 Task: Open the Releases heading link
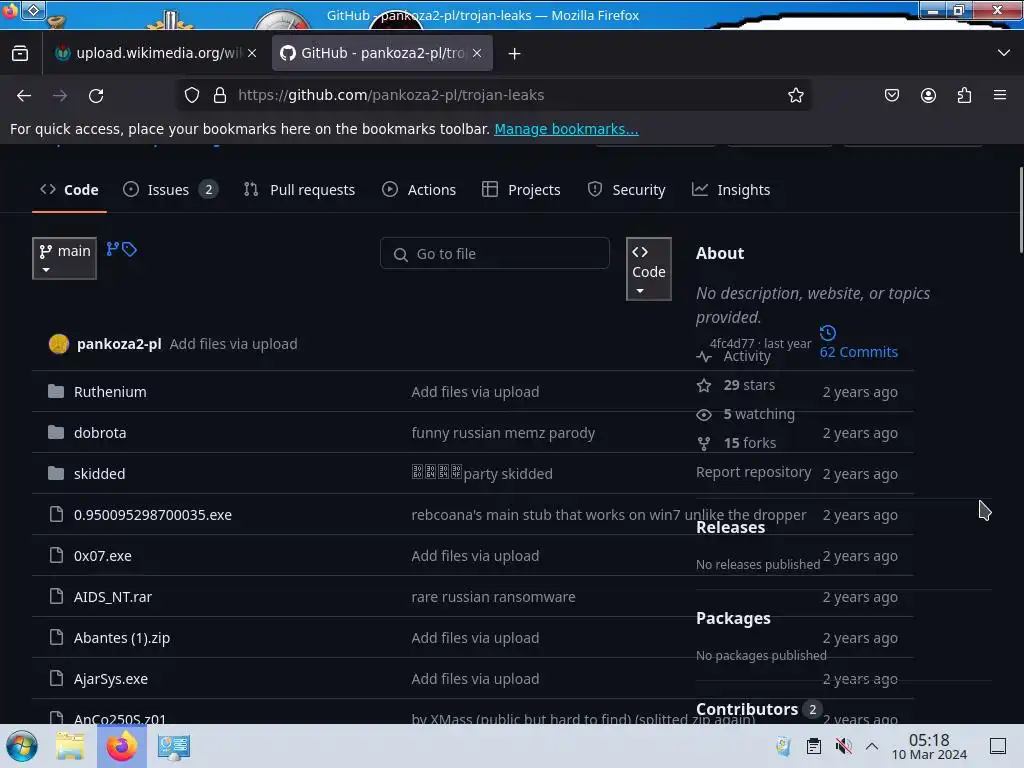click(x=730, y=528)
